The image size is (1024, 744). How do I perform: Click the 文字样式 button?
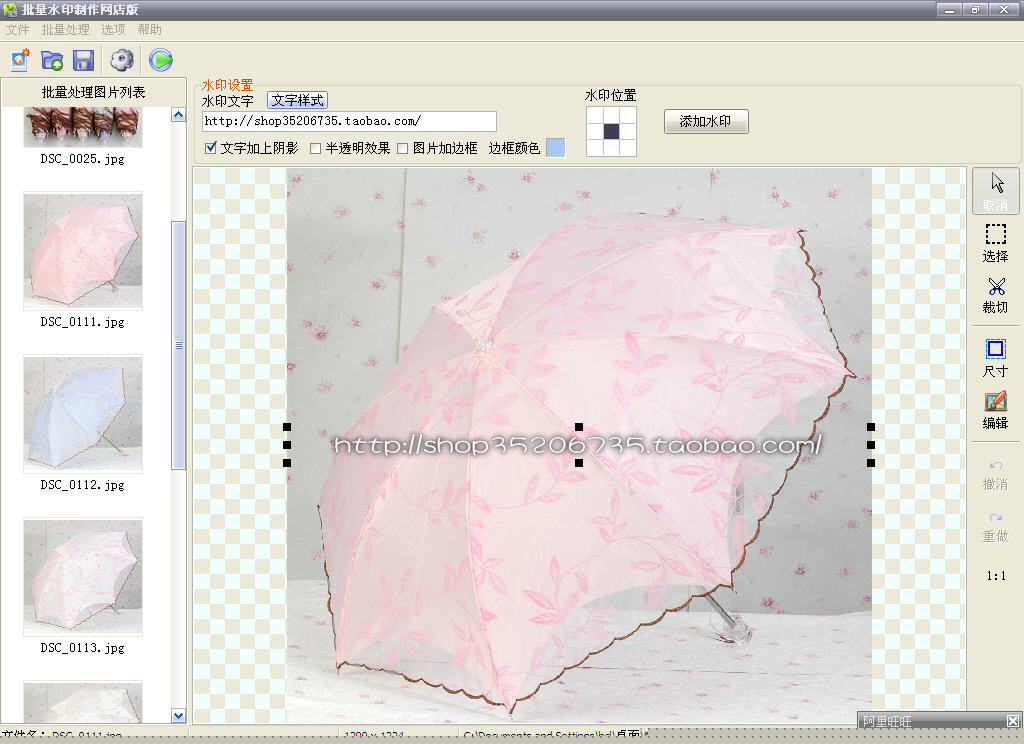pos(297,100)
